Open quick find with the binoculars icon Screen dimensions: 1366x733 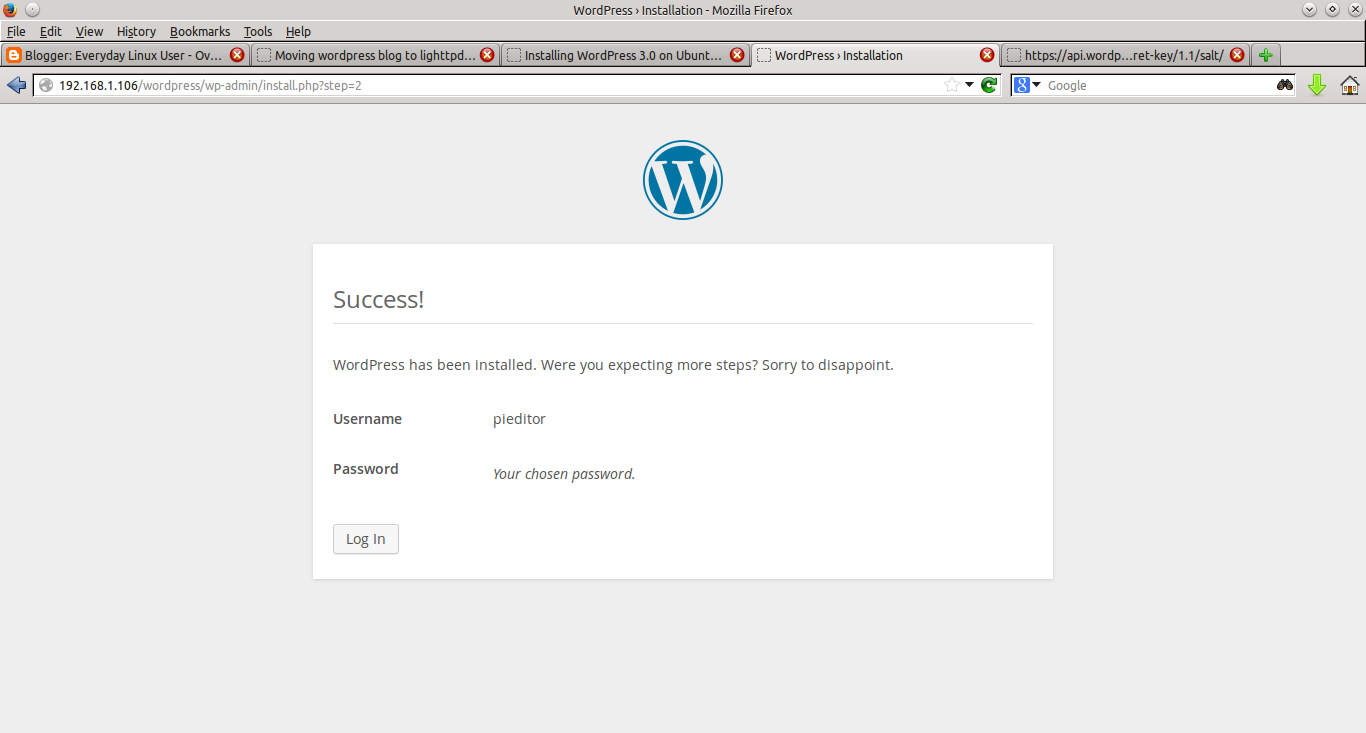pos(1284,85)
